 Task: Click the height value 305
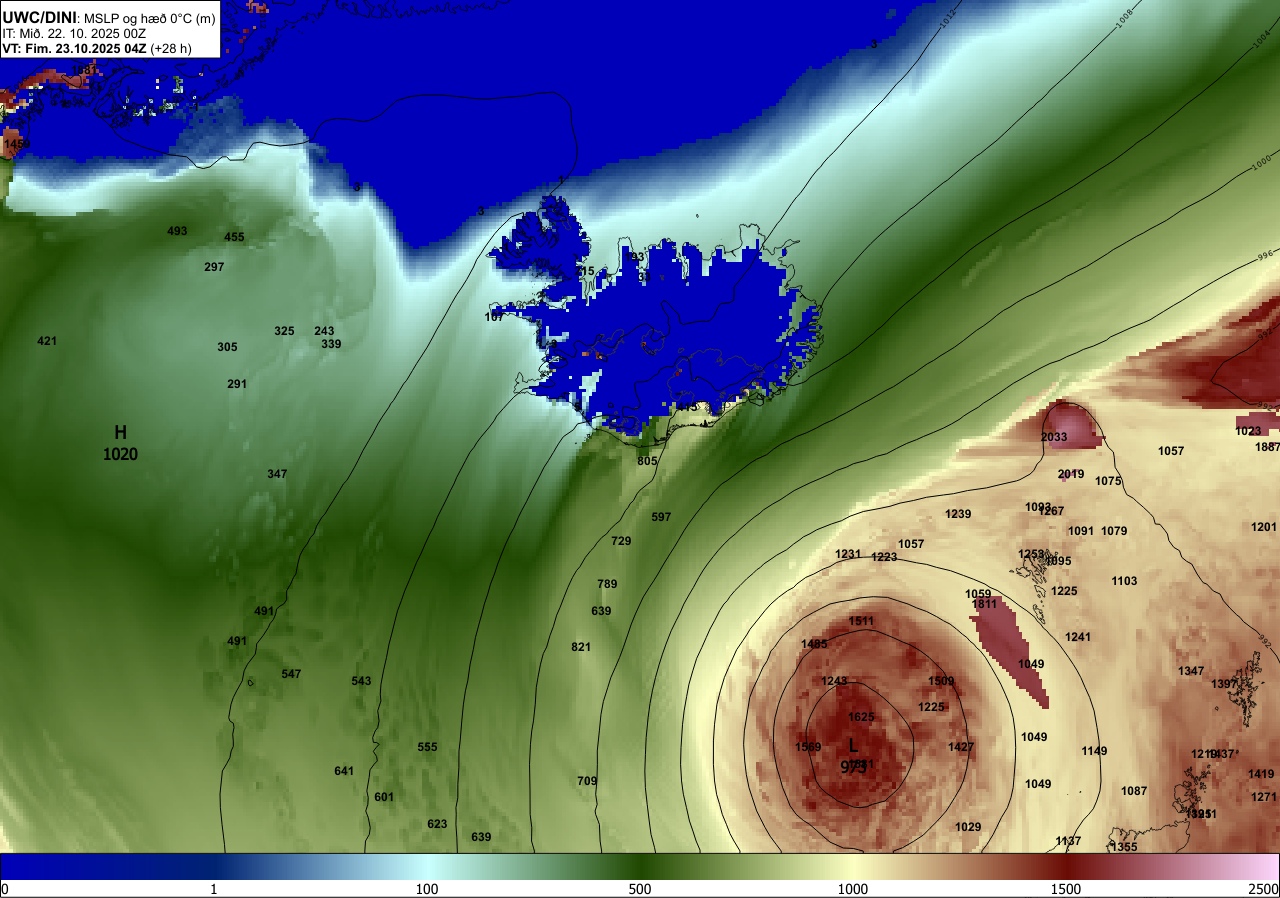click(227, 347)
